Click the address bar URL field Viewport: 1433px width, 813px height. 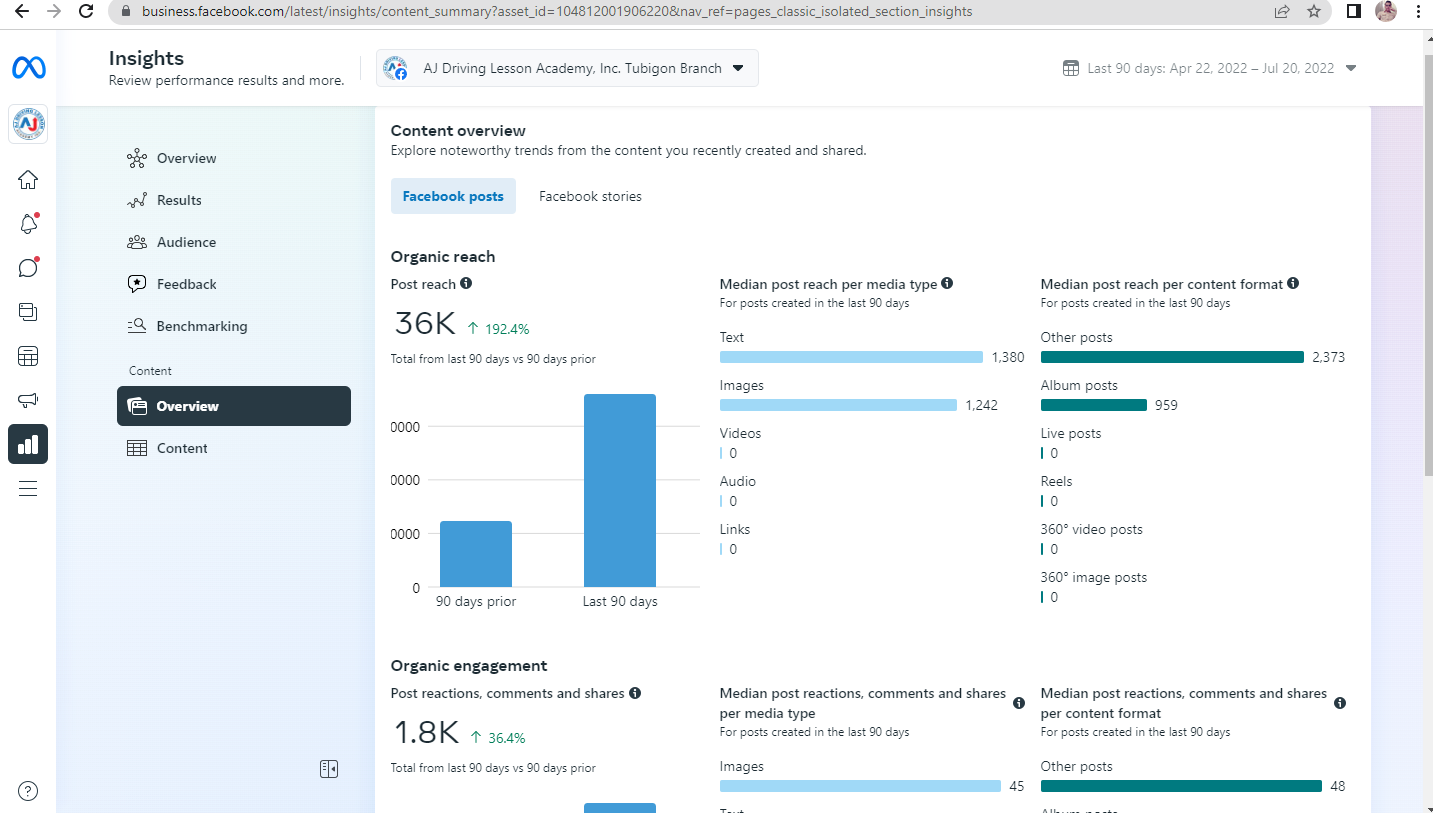[x=690, y=12]
